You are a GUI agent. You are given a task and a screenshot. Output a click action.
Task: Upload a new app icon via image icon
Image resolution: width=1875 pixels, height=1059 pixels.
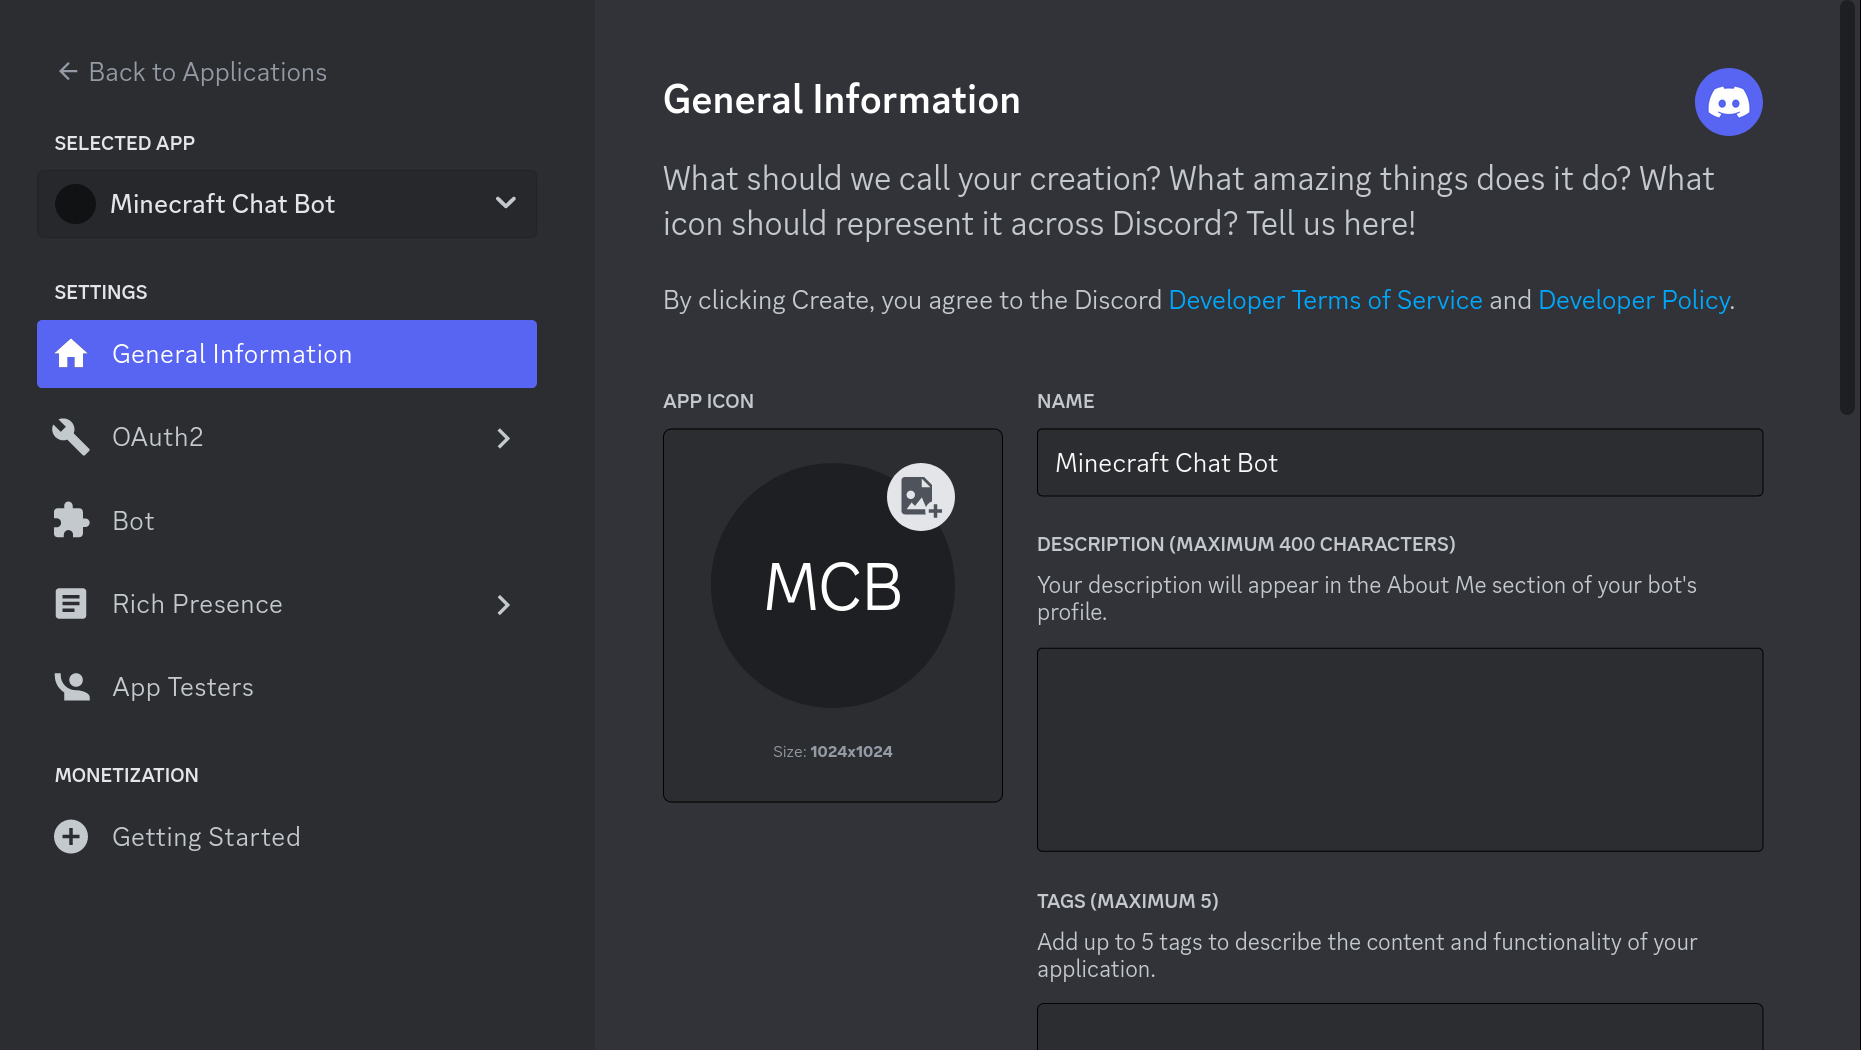pyautogui.click(x=919, y=496)
